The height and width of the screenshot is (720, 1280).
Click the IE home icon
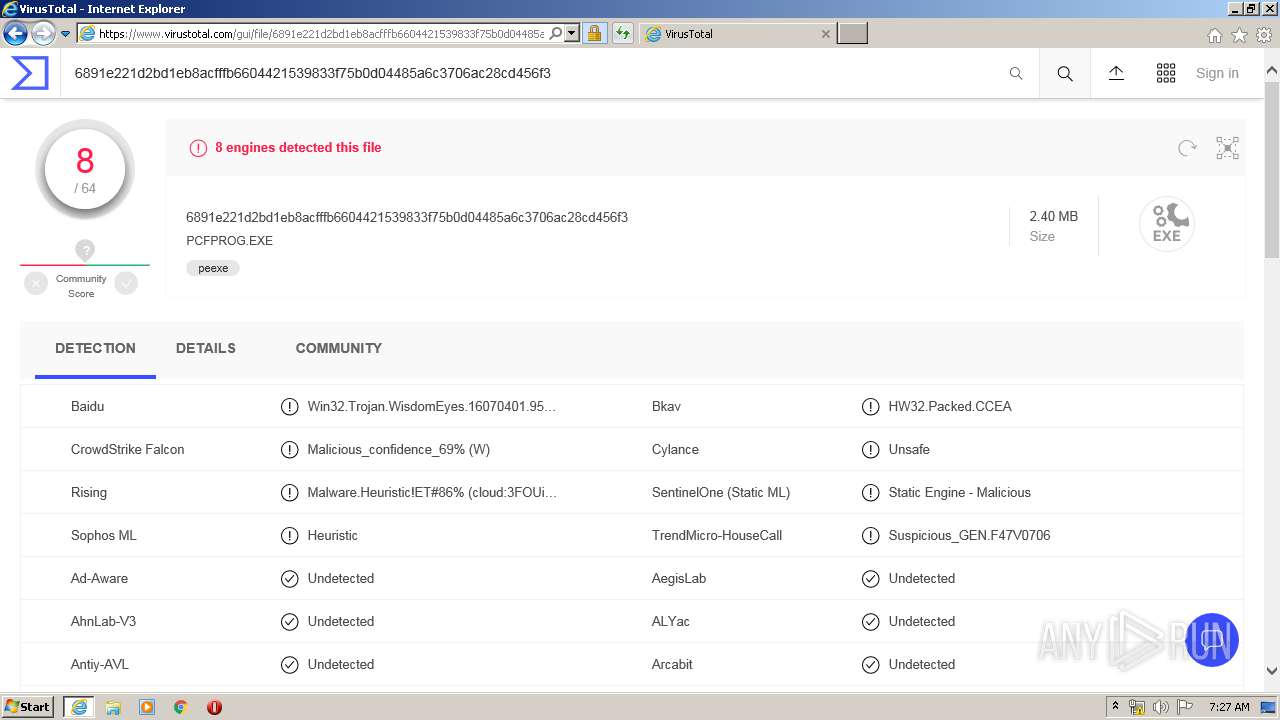1214,35
